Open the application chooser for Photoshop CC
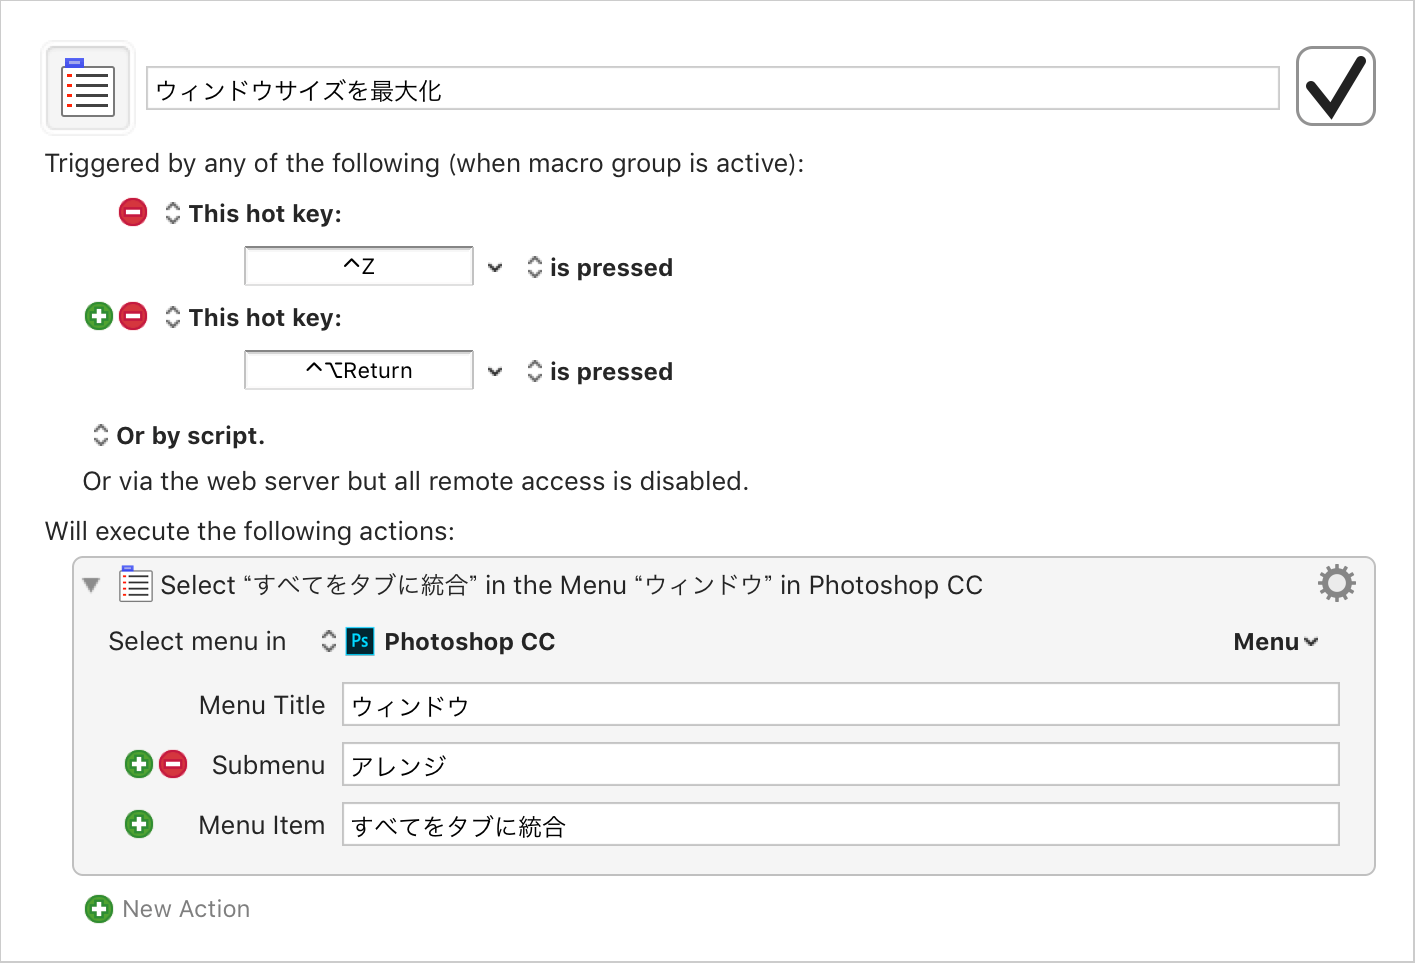 tap(329, 641)
